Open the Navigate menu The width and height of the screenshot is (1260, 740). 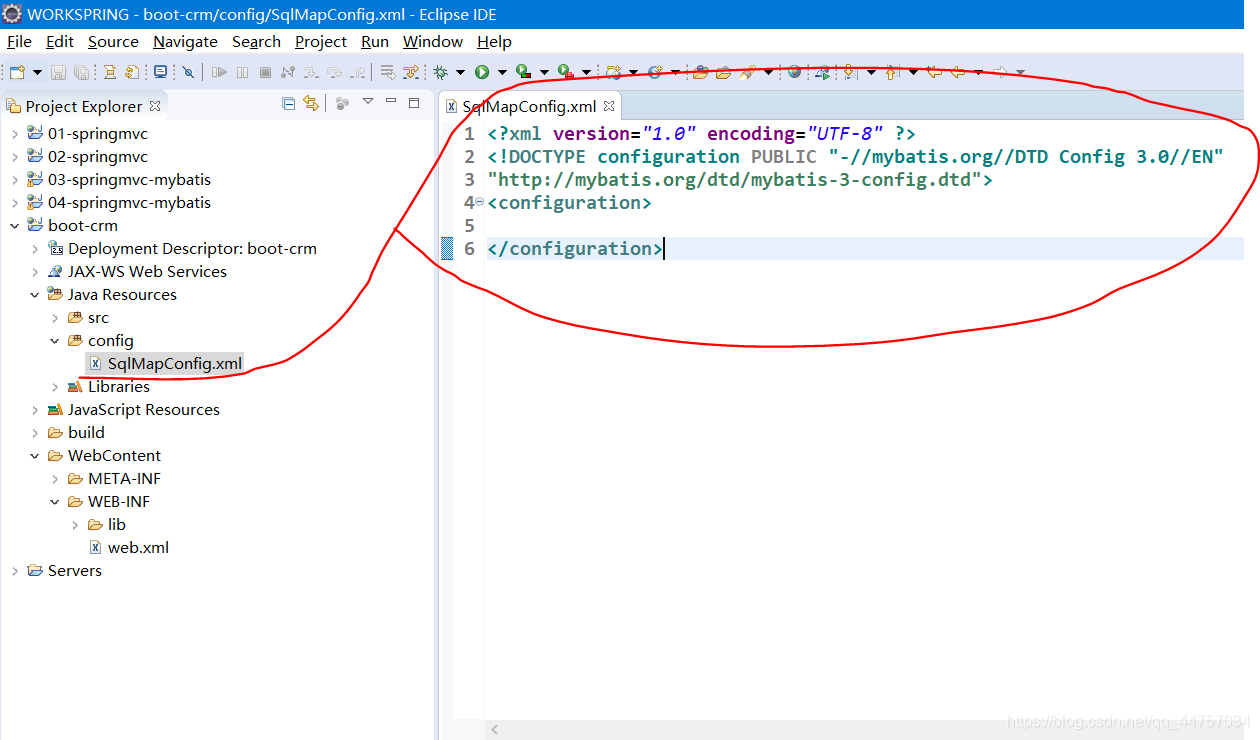(185, 41)
